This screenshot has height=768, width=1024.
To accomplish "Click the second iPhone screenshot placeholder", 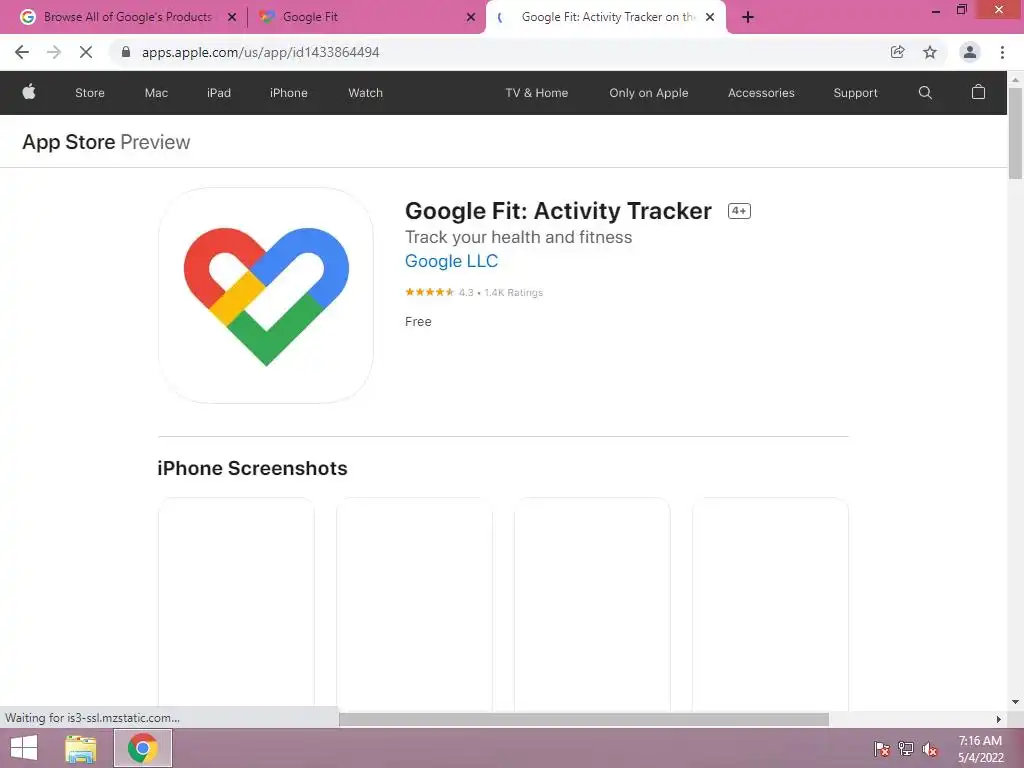I will click(x=414, y=604).
